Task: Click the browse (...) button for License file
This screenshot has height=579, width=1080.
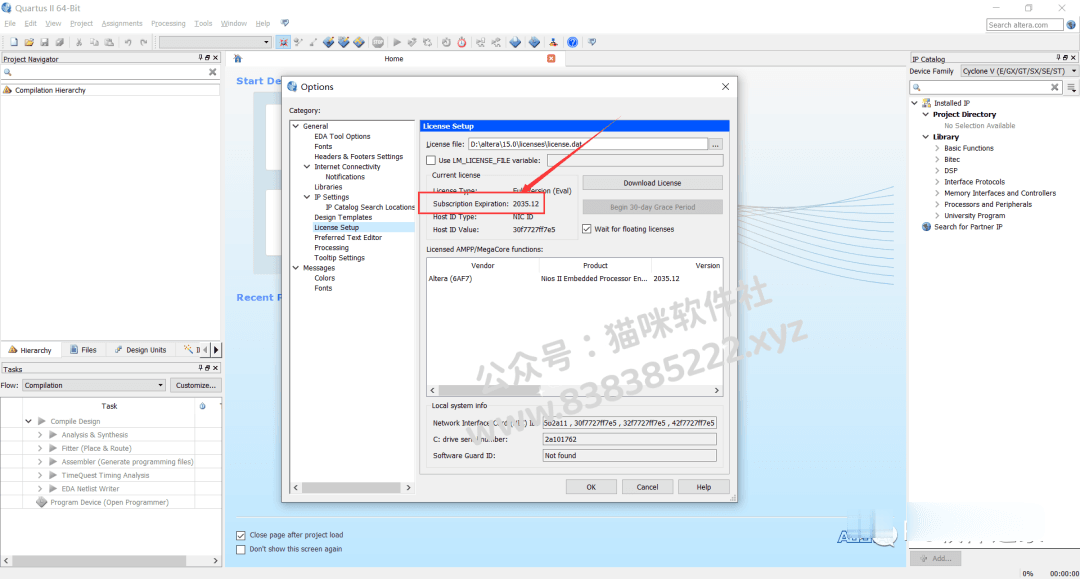Action: click(x=716, y=144)
